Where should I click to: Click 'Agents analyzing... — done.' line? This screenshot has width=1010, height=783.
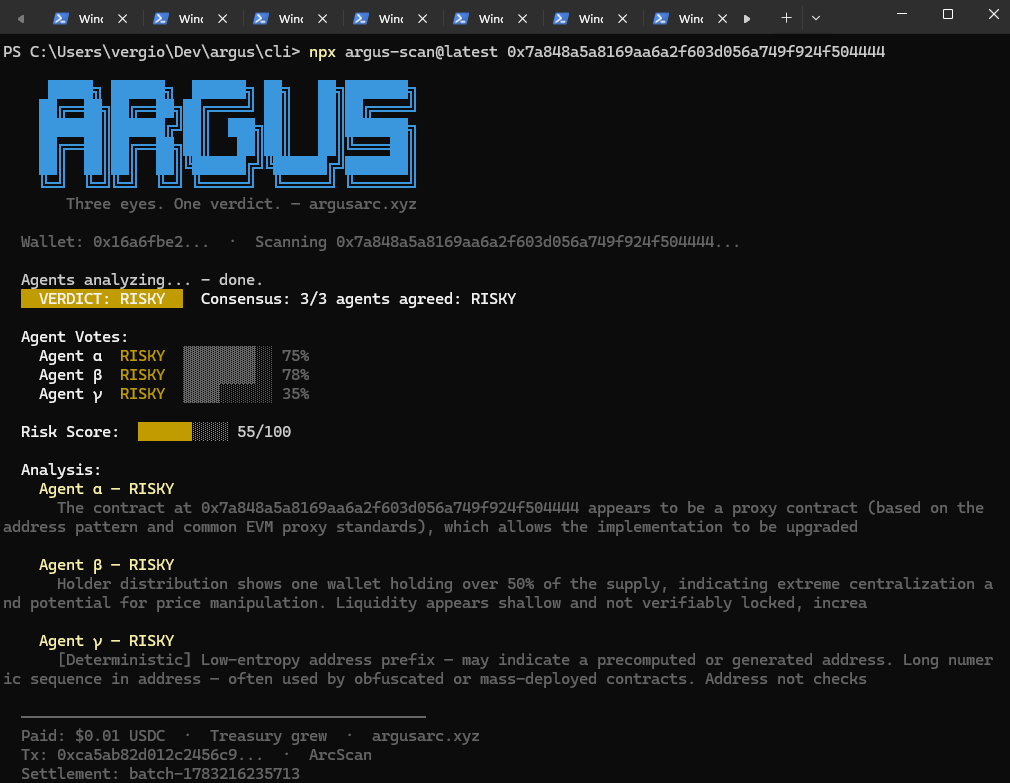[x=142, y=280]
